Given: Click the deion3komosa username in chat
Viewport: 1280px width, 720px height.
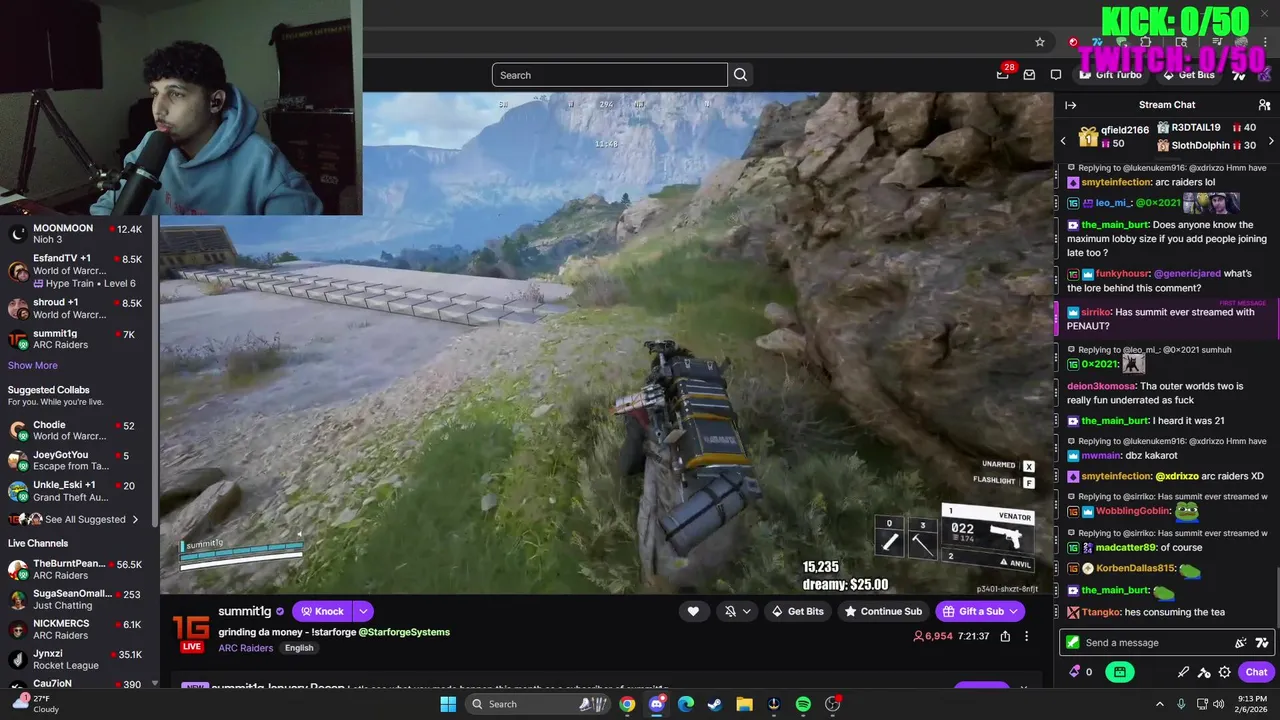Looking at the screenshot, I should [x=1101, y=386].
